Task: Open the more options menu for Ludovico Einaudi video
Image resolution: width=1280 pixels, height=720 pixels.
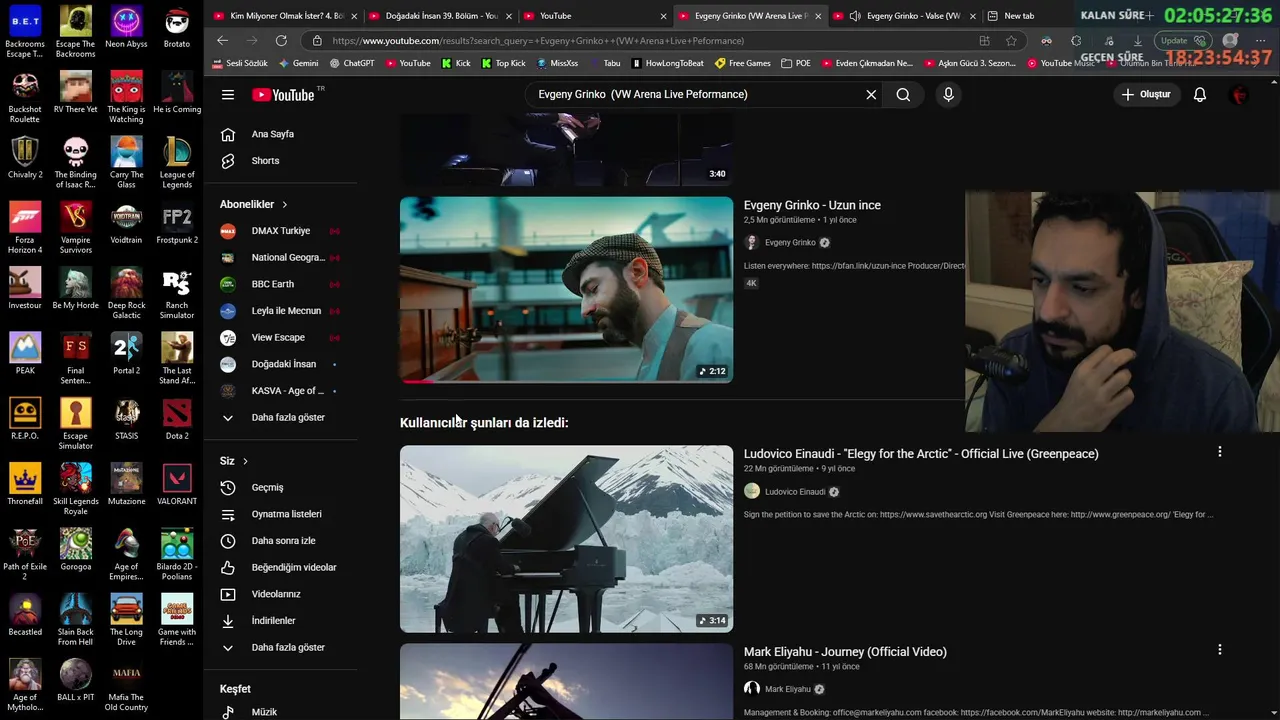Action: [1219, 452]
